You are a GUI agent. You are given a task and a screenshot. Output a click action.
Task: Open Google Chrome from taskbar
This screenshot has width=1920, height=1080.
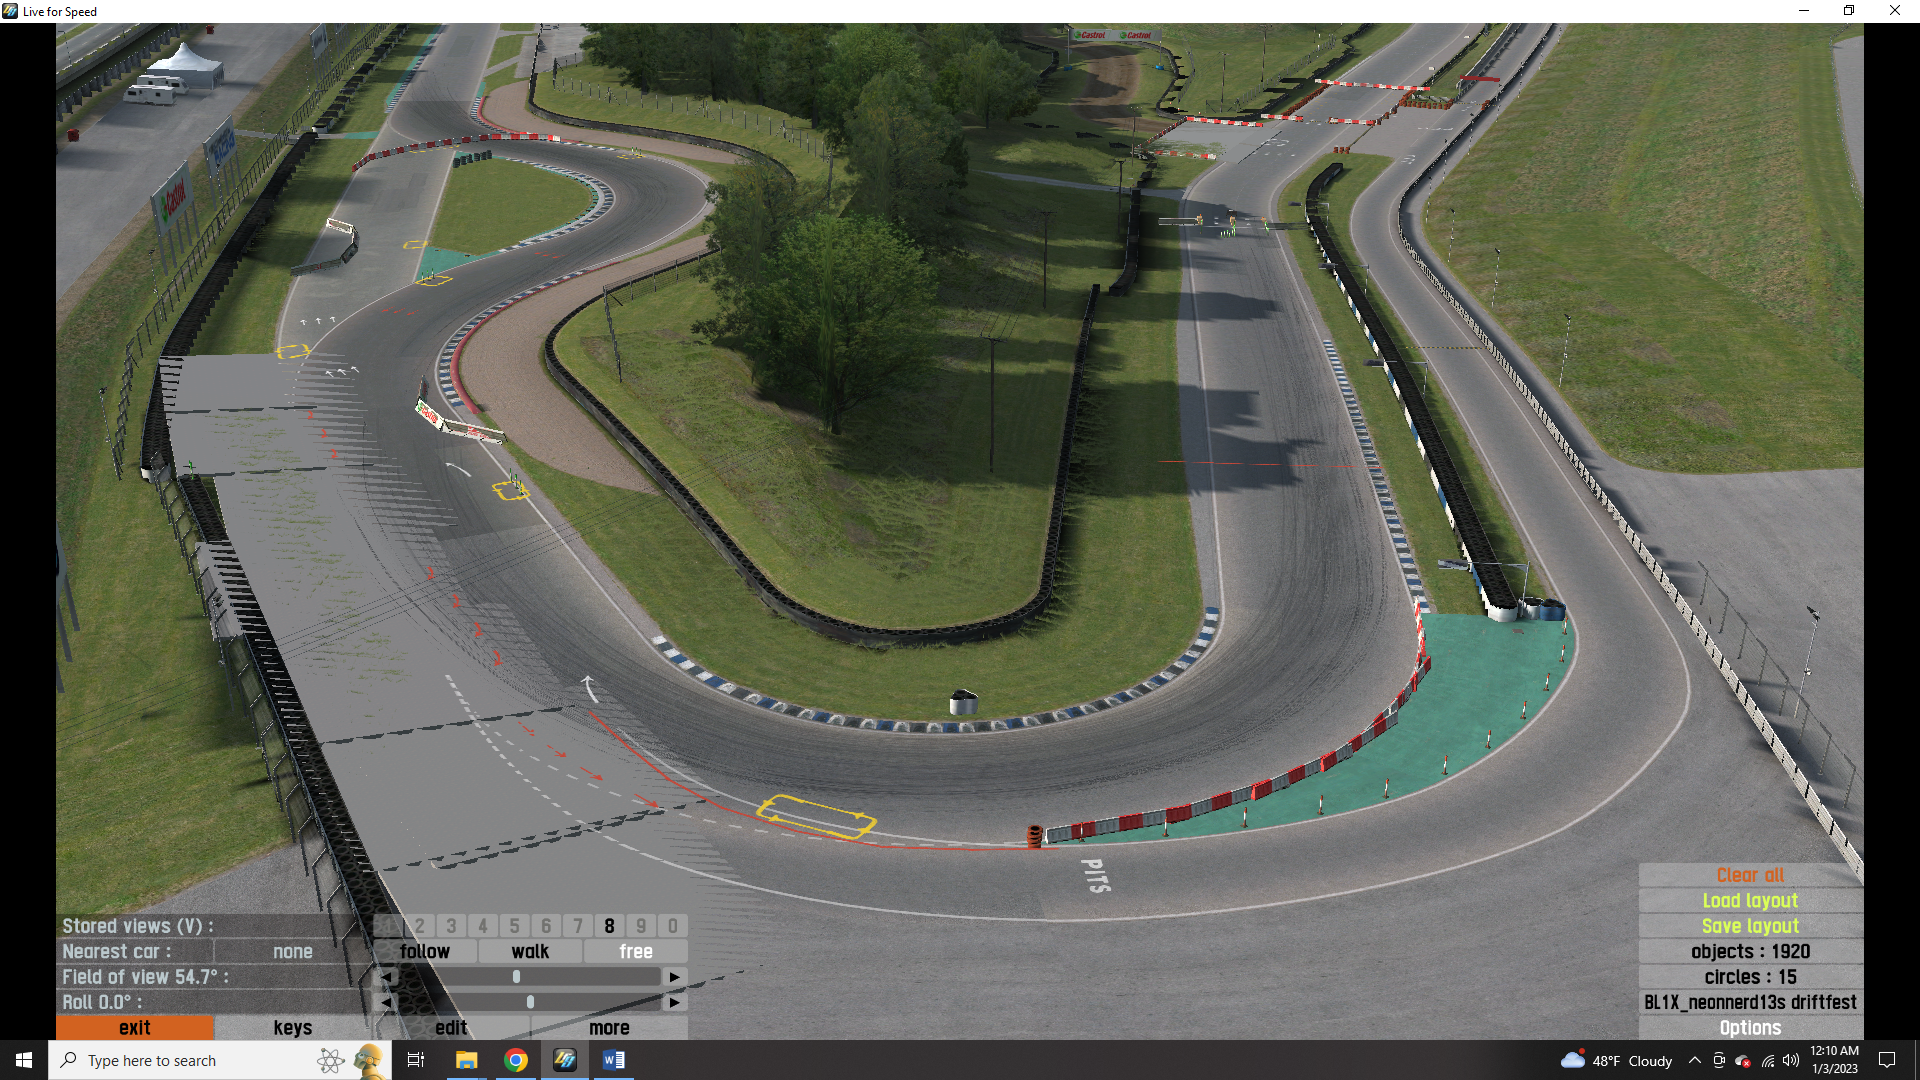pyautogui.click(x=516, y=1060)
